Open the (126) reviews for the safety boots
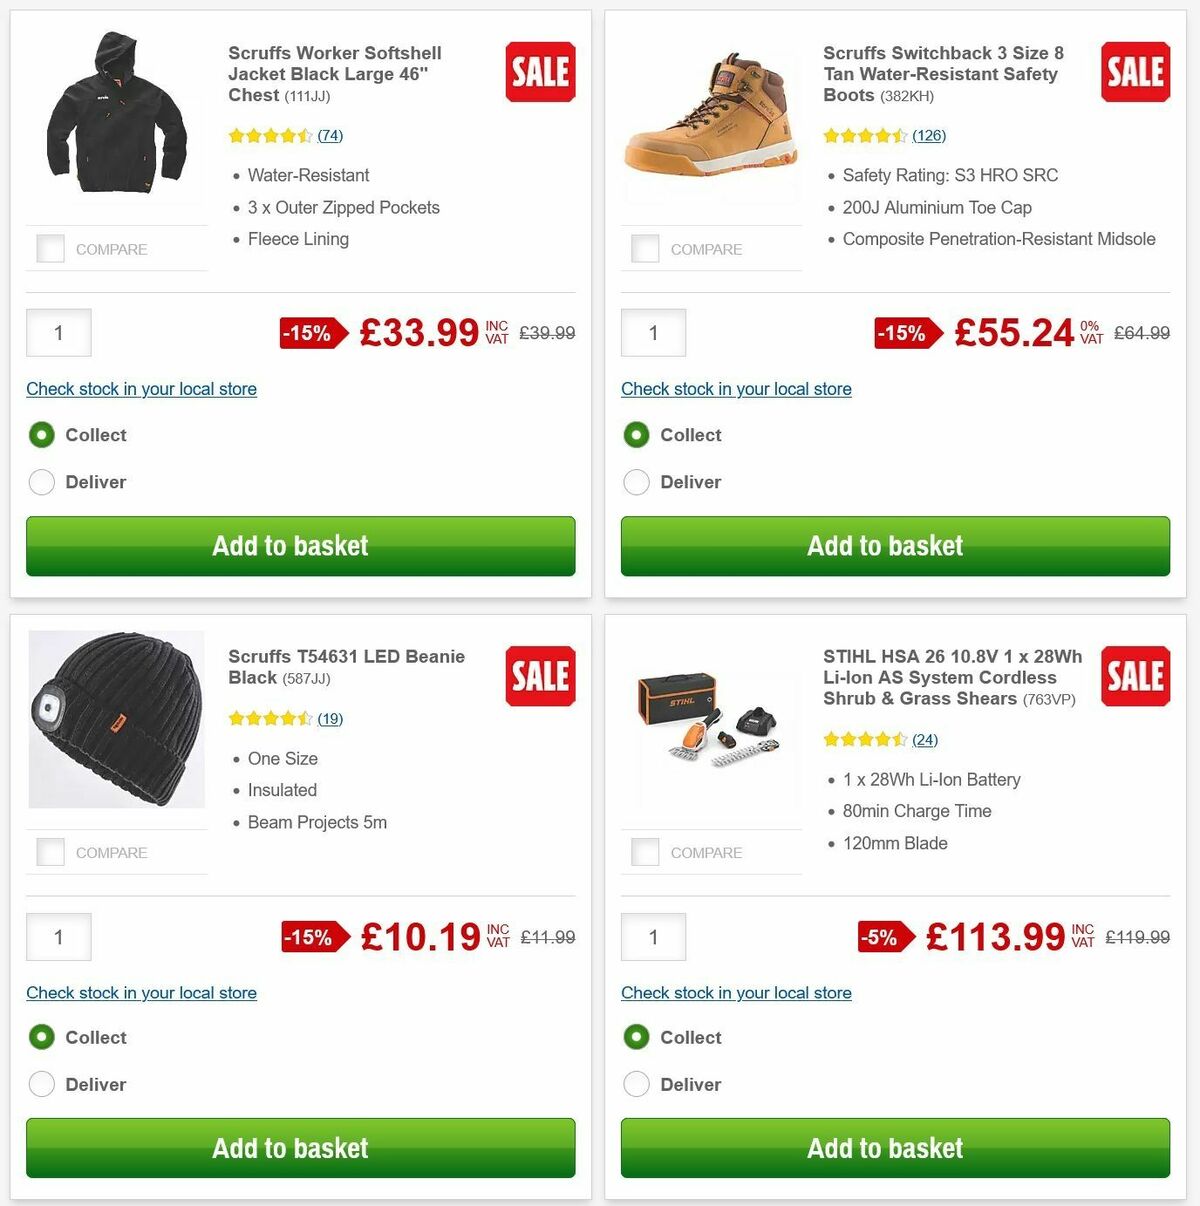 click(x=929, y=135)
